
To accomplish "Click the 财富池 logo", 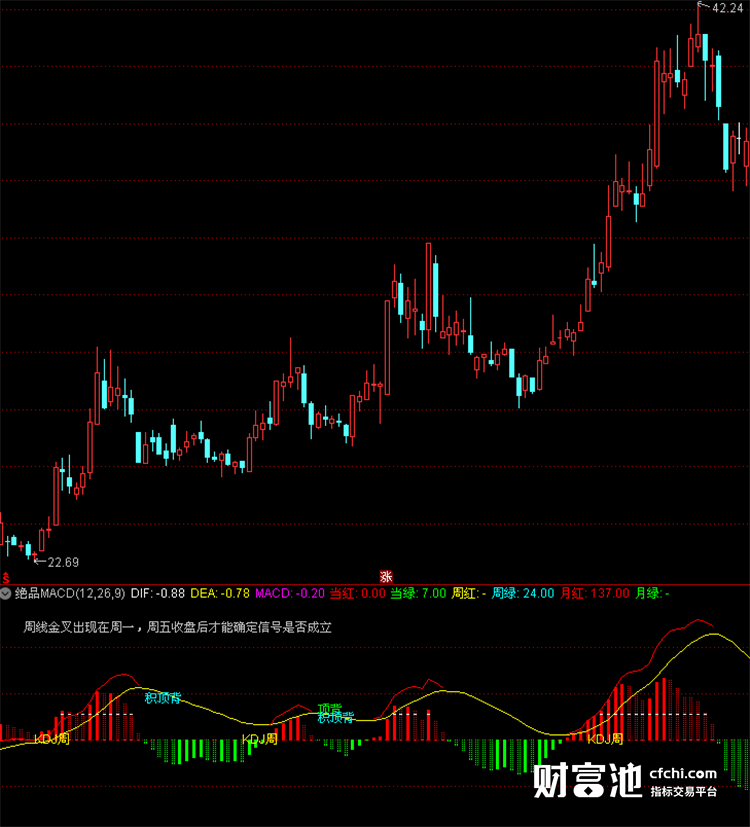I will pos(588,781).
